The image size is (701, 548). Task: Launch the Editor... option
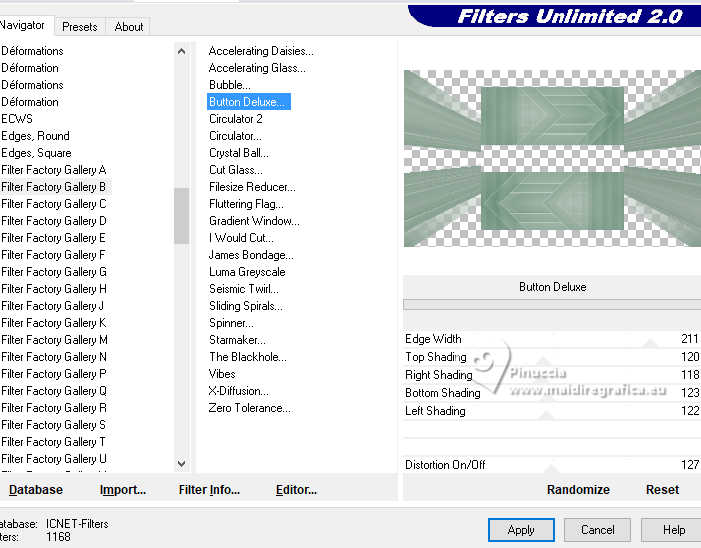(x=296, y=489)
